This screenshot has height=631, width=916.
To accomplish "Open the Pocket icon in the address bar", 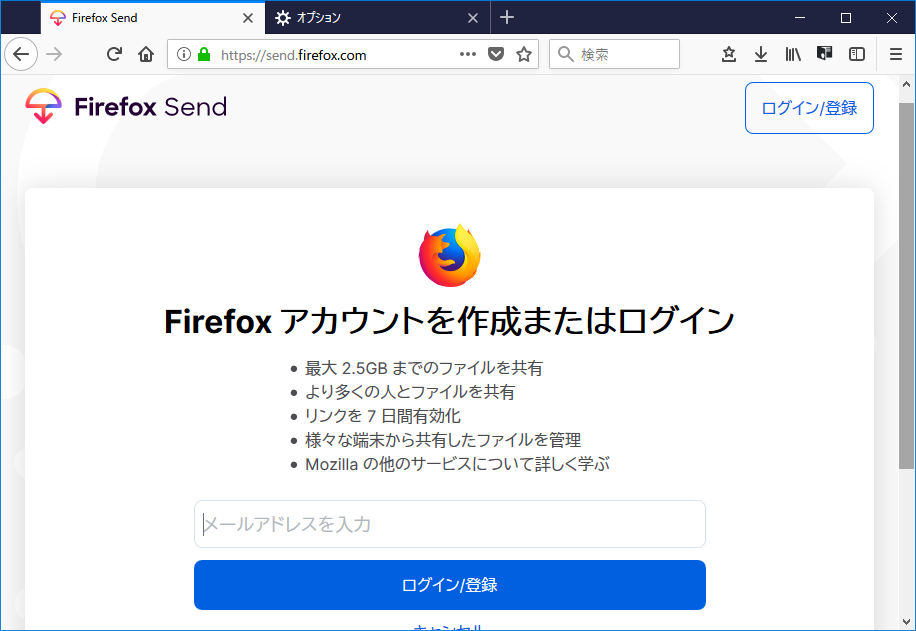I will click(x=496, y=54).
